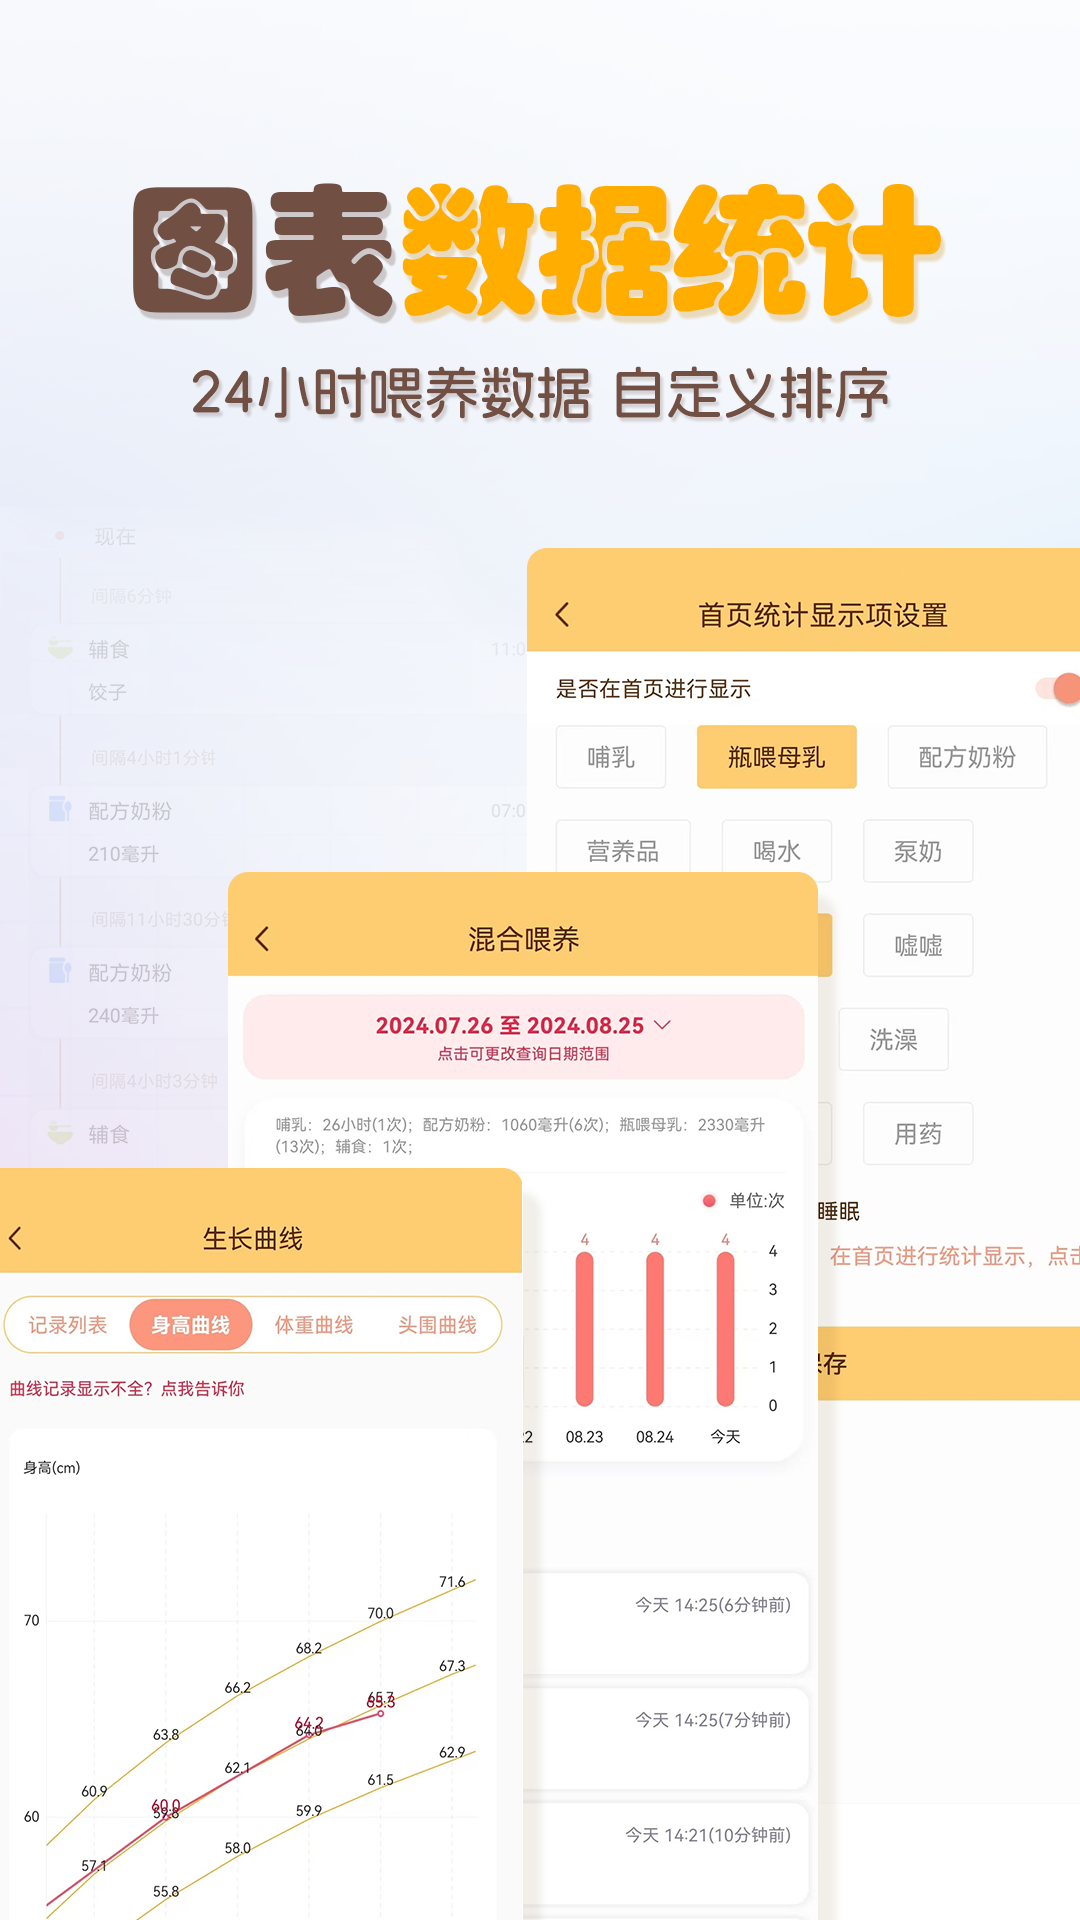Image resolution: width=1080 pixels, height=1920 pixels.
Task: Click 曲线记录显示不全？点我告诉你 link
Action: (x=127, y=1389)
